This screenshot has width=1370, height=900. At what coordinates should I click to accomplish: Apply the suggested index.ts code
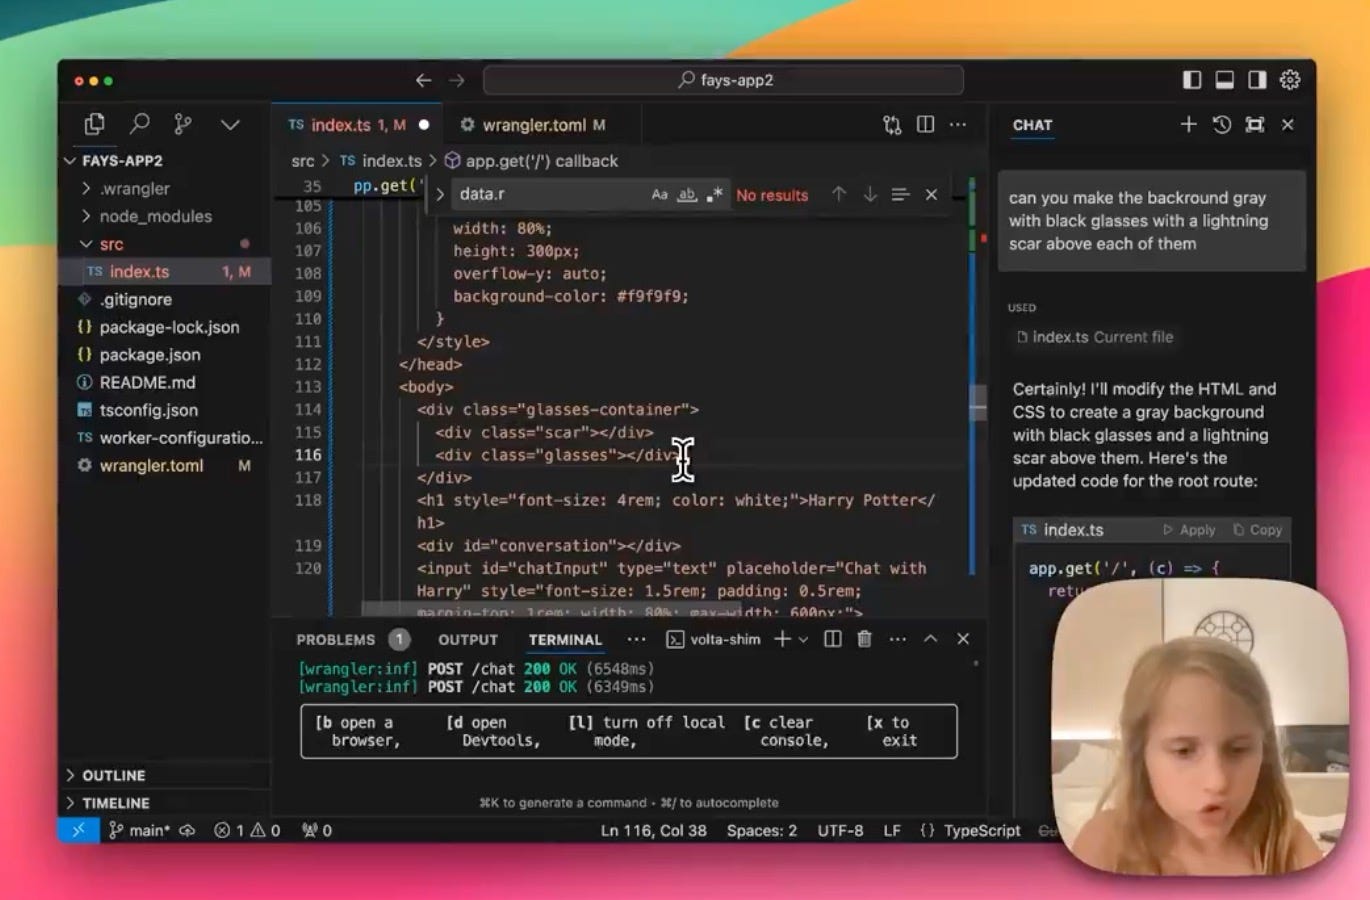click(x=1189, y=530)
